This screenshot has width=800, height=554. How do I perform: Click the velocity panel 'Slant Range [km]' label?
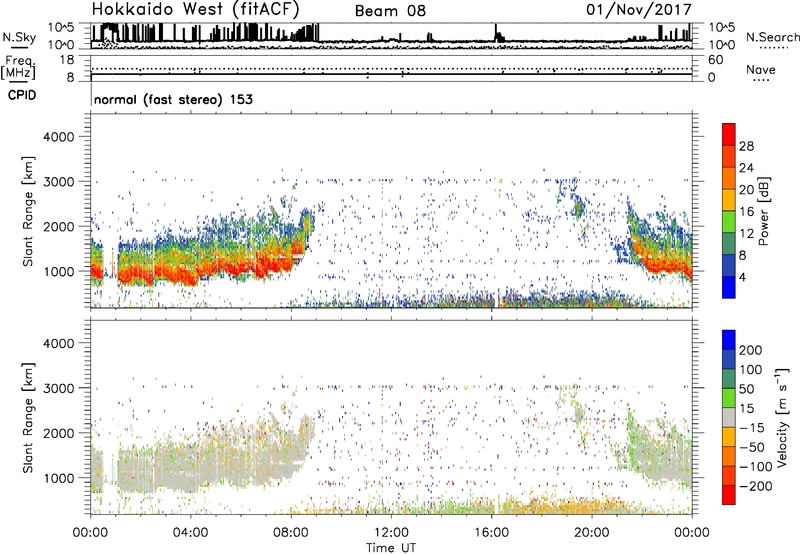(x=28, y=418)
